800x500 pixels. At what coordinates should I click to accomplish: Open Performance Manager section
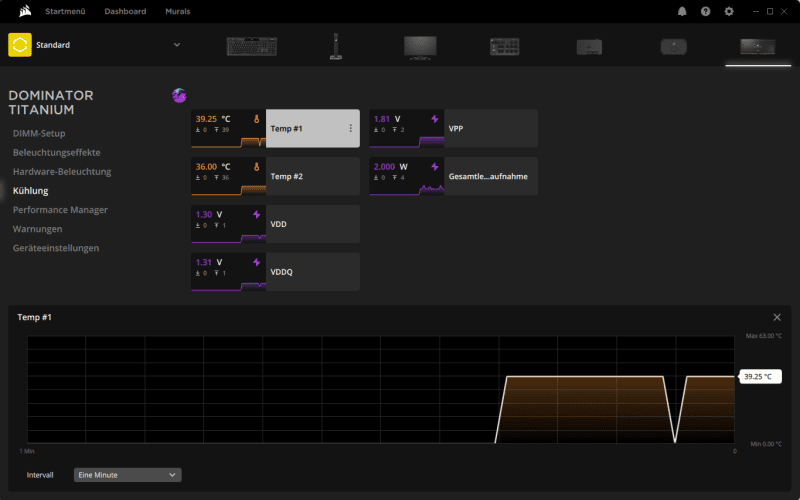coord(60,210)
